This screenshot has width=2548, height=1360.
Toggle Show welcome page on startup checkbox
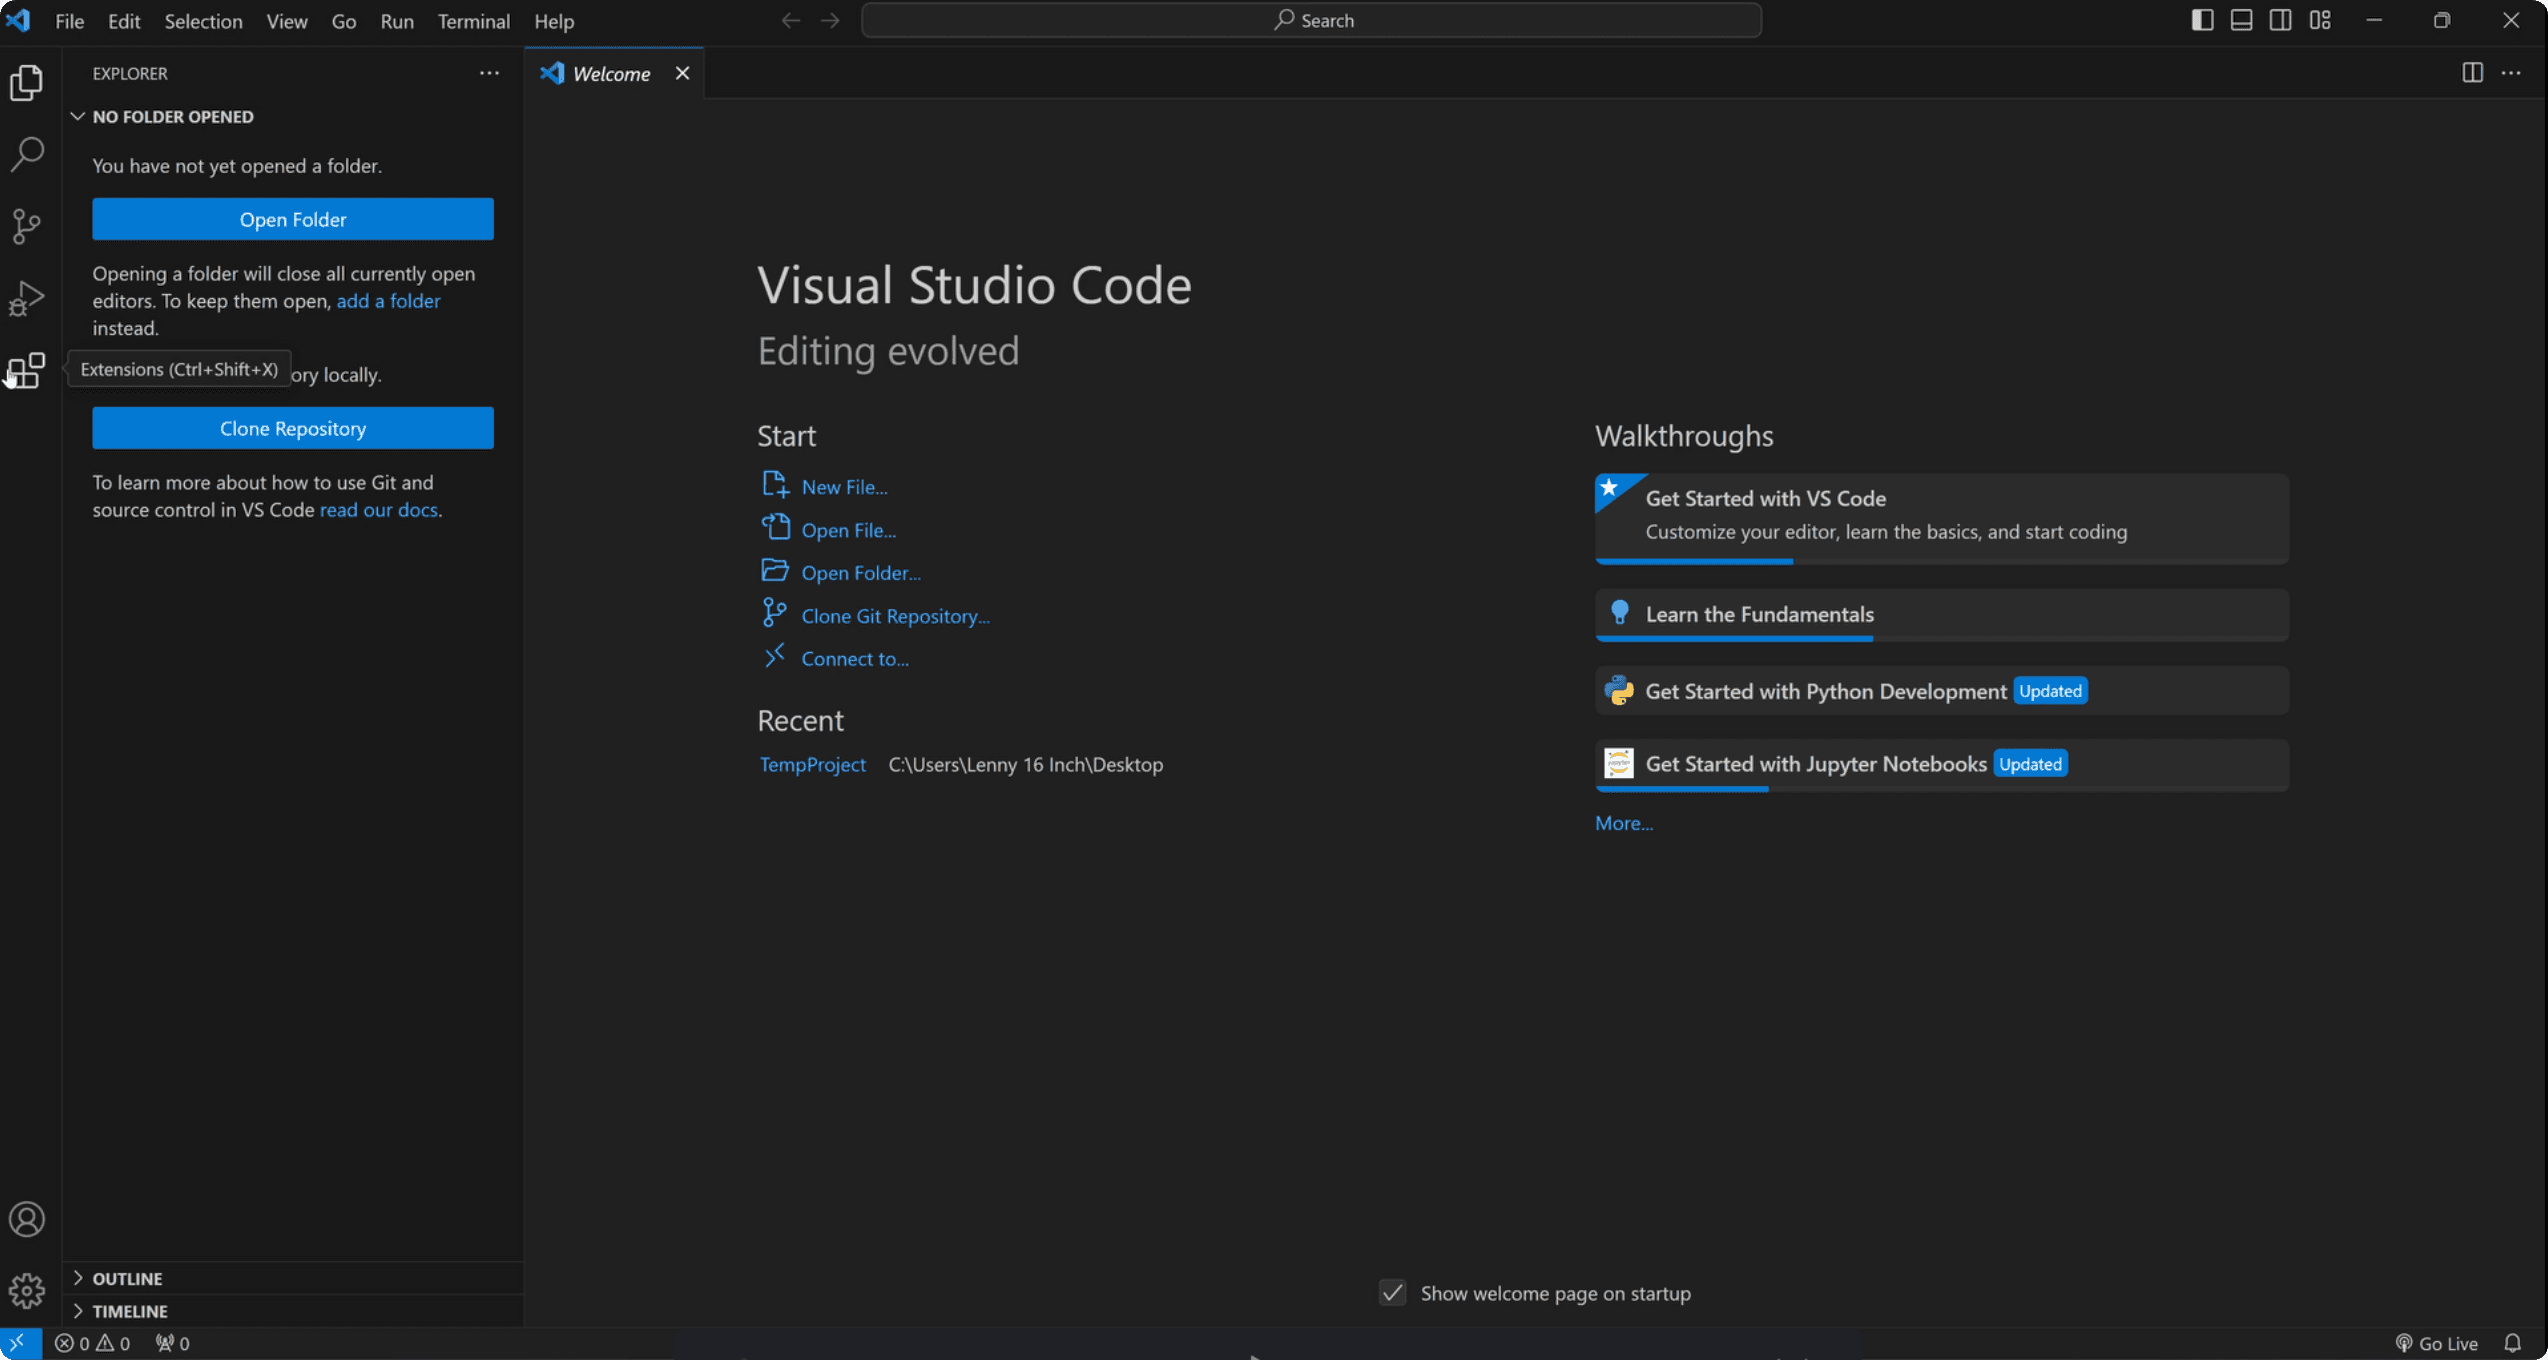(x=1393, y=1293)
